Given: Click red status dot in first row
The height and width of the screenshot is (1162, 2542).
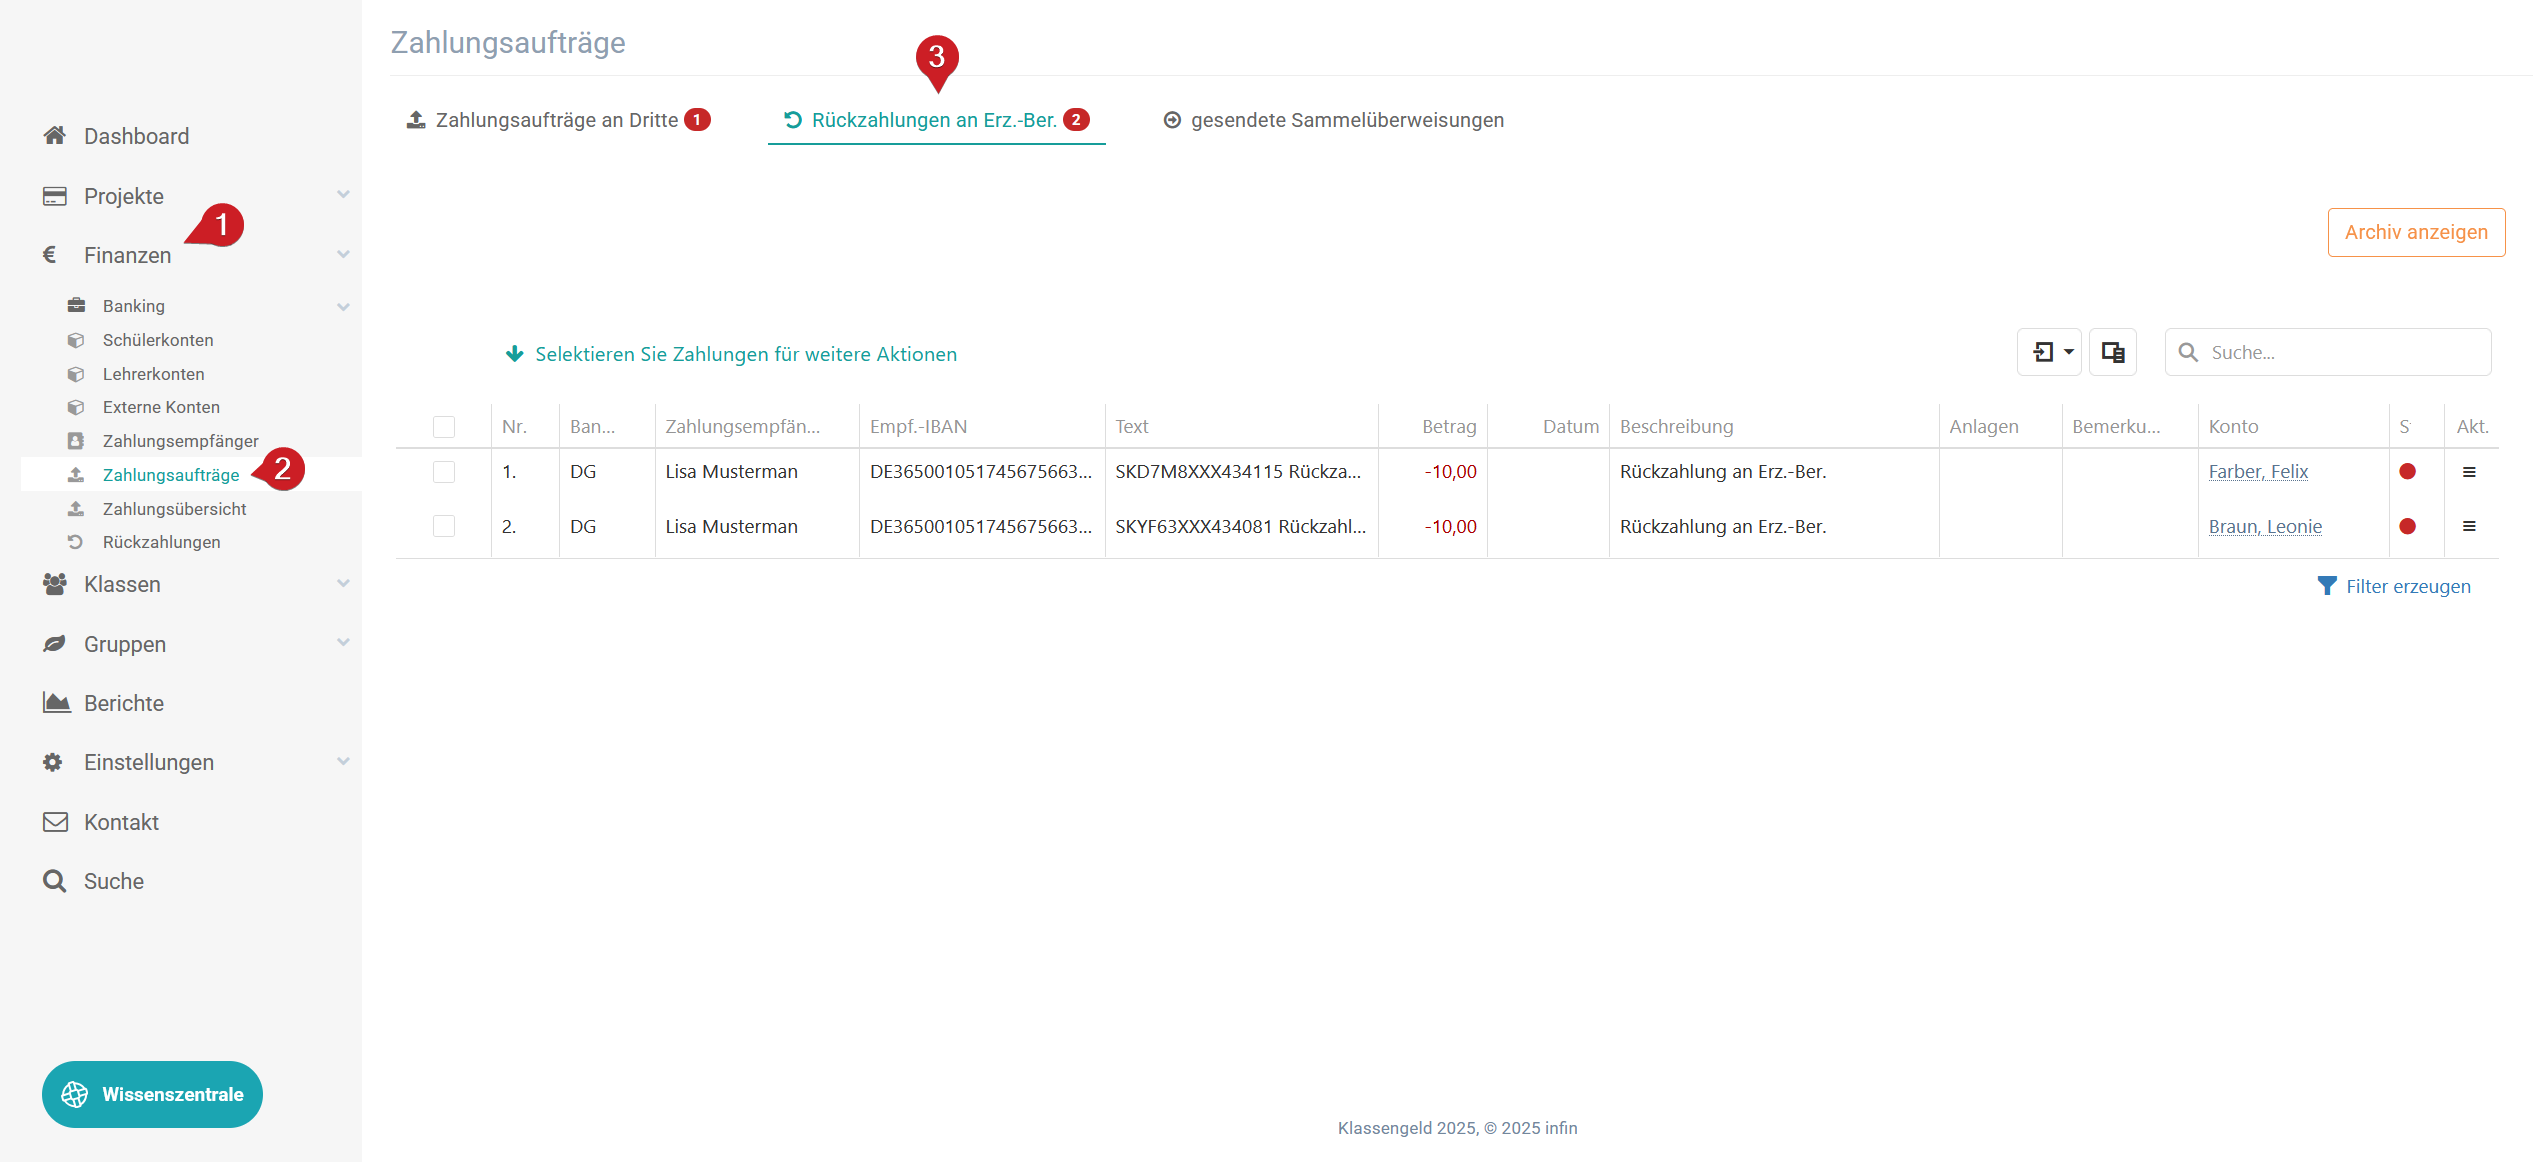Looking at the screenshot, I should (x=2407, y=472).
